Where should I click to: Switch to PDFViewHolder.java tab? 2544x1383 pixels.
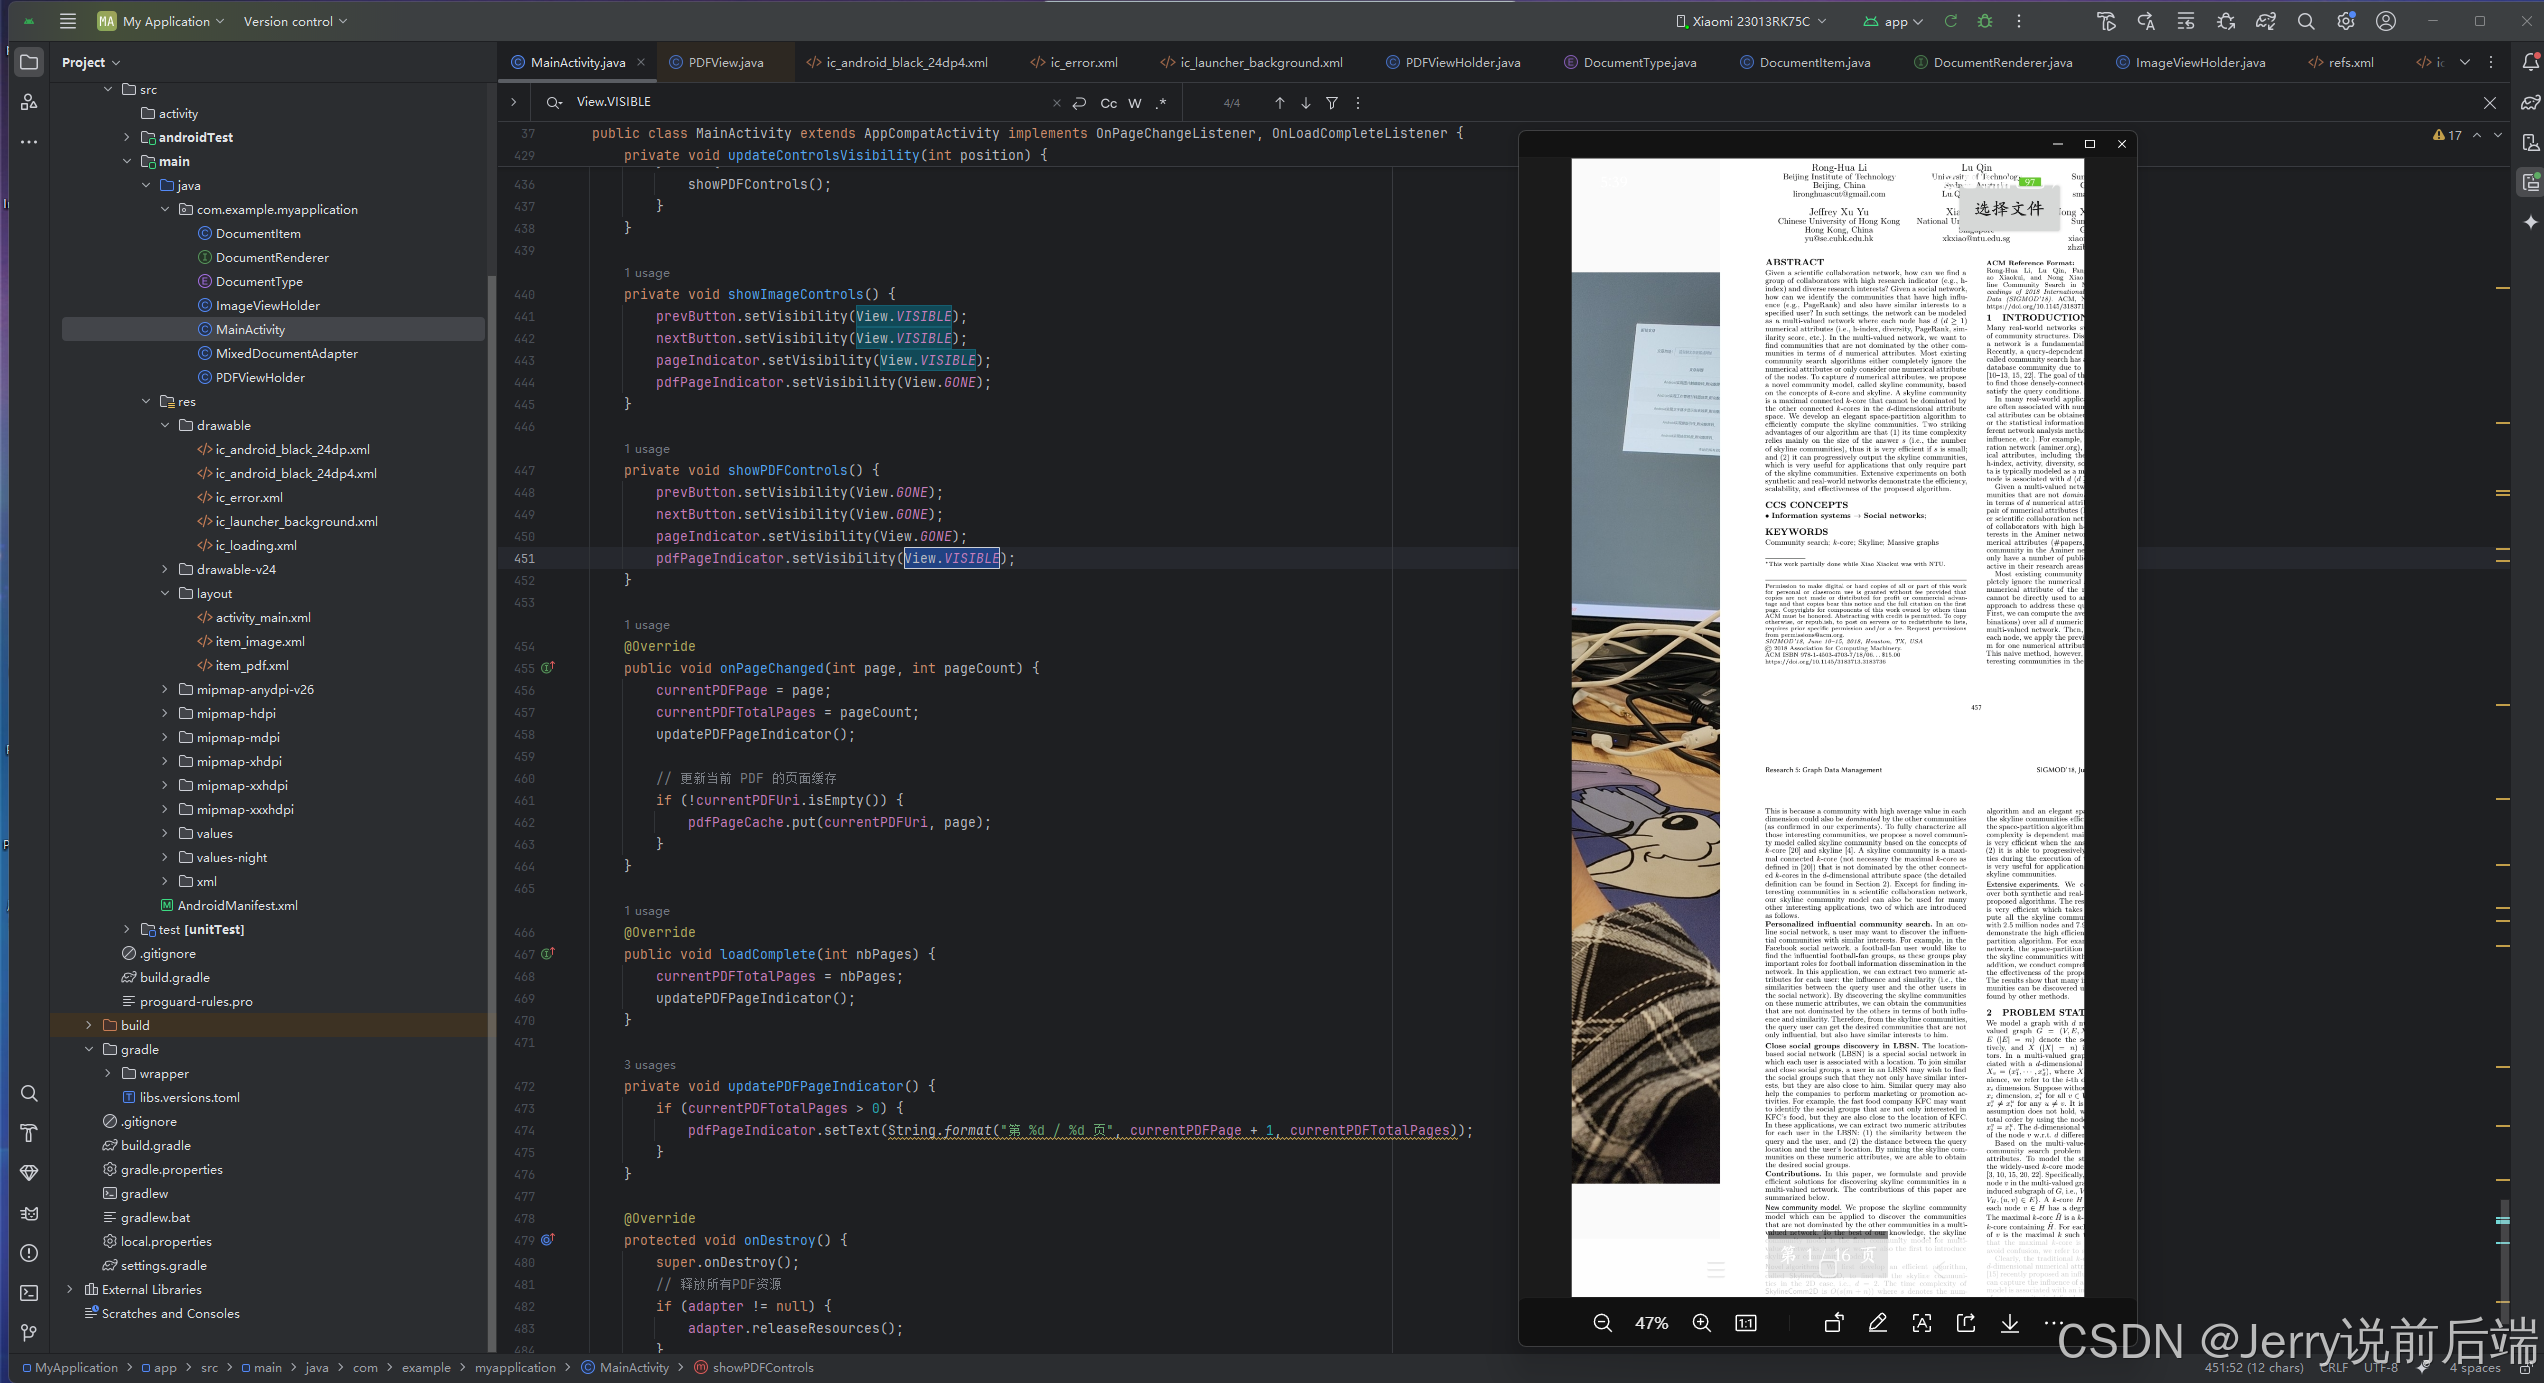(x=1453, y=62)
